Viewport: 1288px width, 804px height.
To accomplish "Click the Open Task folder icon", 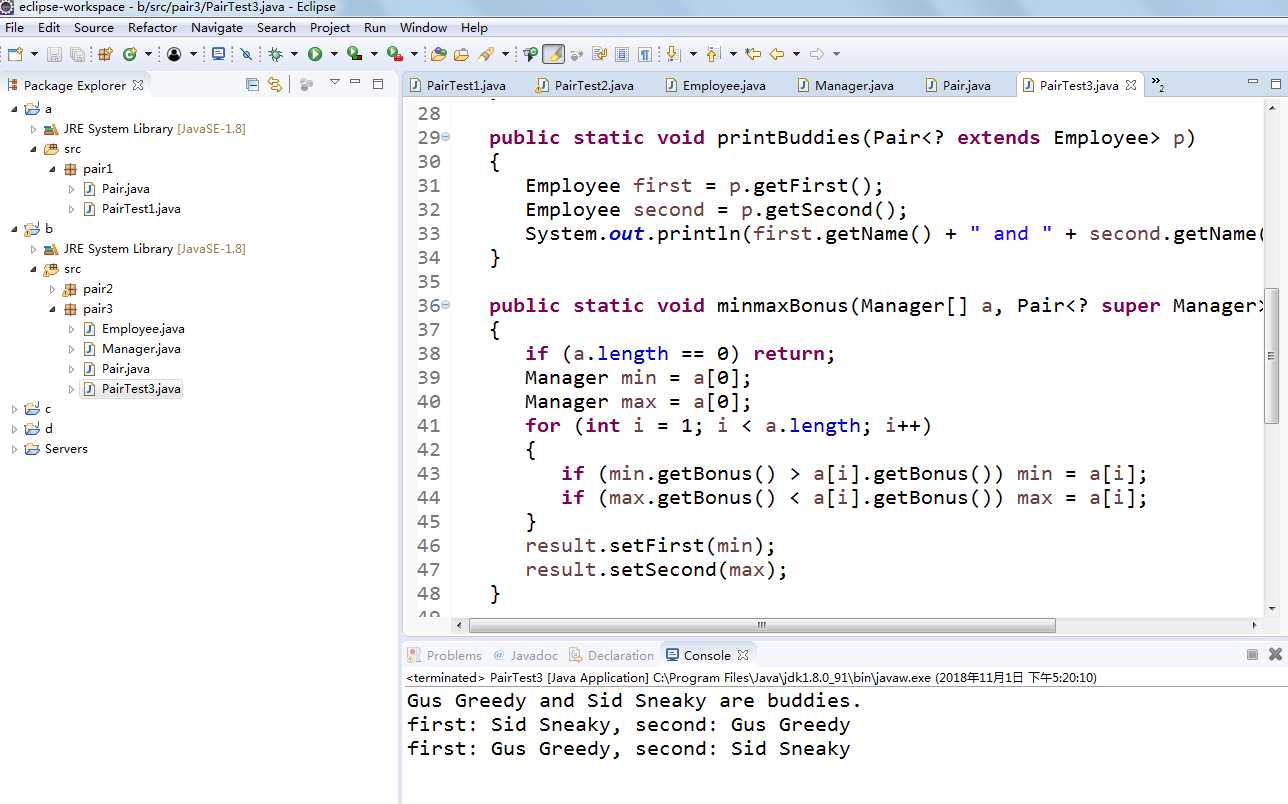I will click(461, 54).
